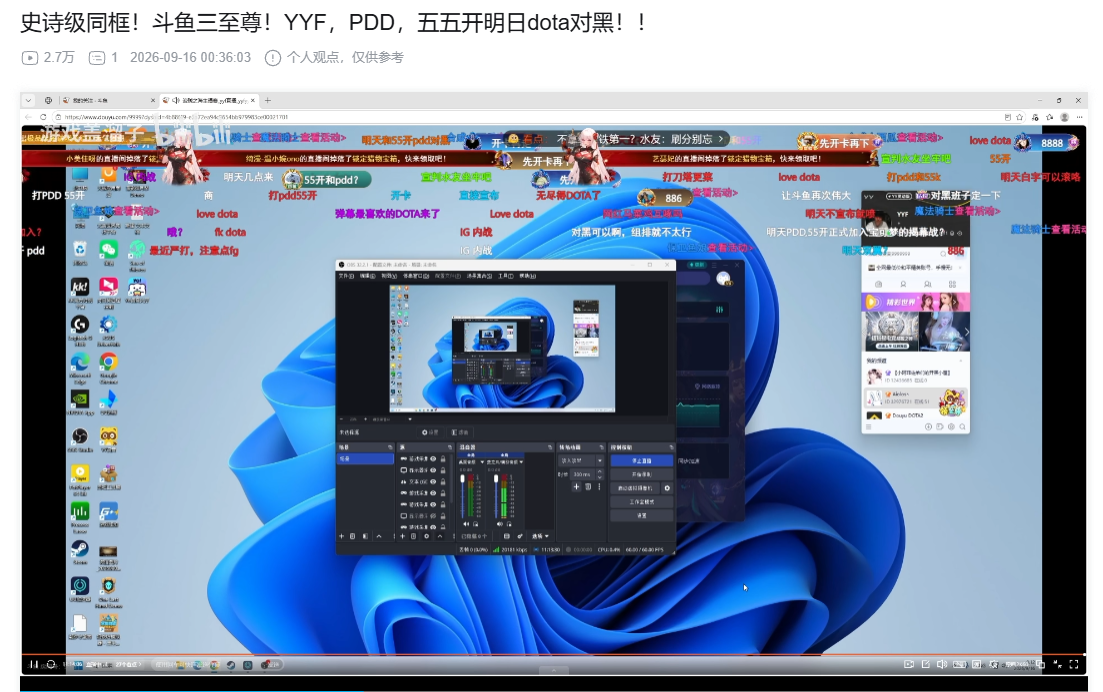This screenshot has height=692, width=1103.
Task: Expand the desktop audio channel dropdown arrow
Action: 483,462
